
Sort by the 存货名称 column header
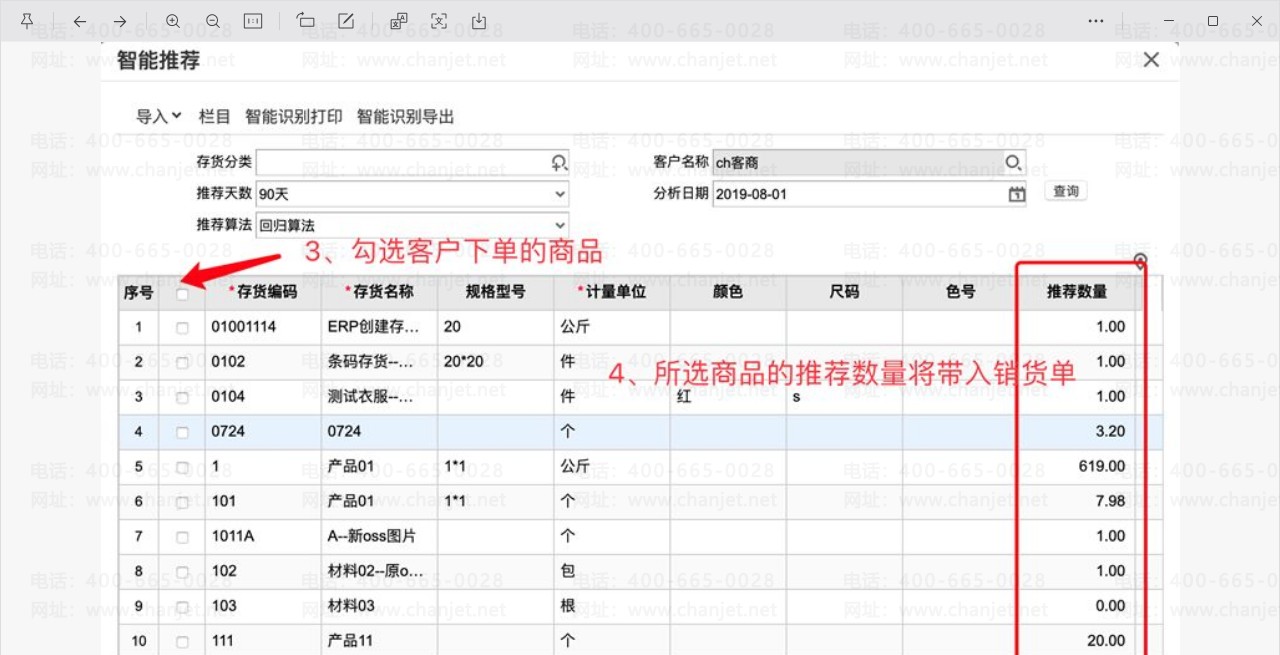click(380, 293)
